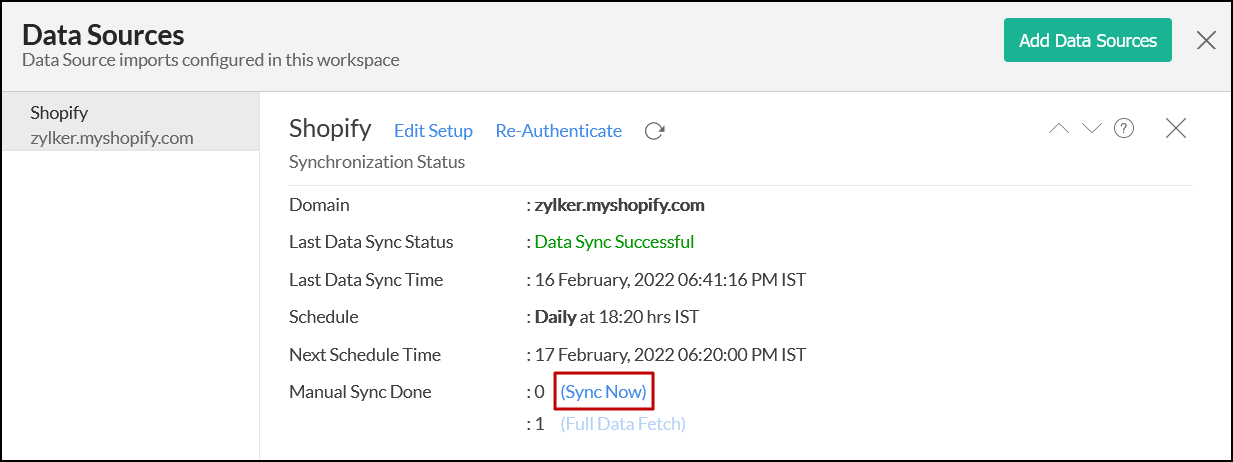Close the Shopify details panel

pos(1176,128)
